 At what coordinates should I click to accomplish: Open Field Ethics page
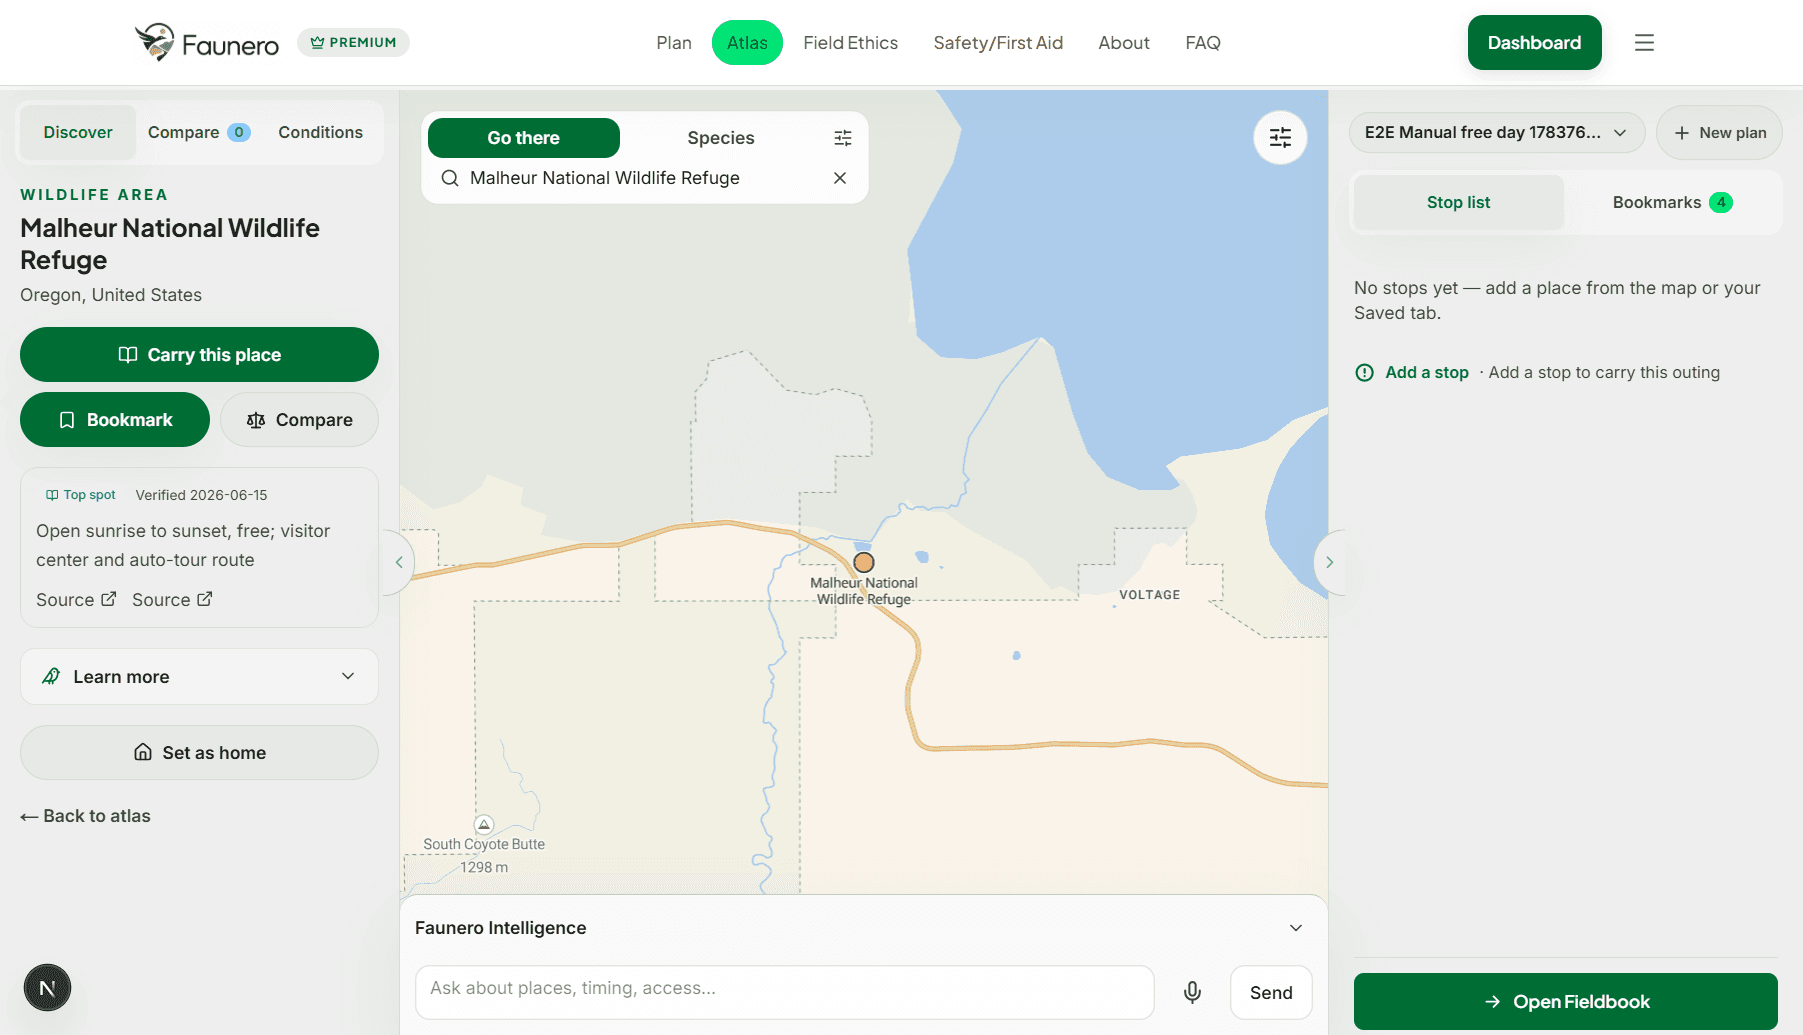pyautogui.click(x=850, y=43)
